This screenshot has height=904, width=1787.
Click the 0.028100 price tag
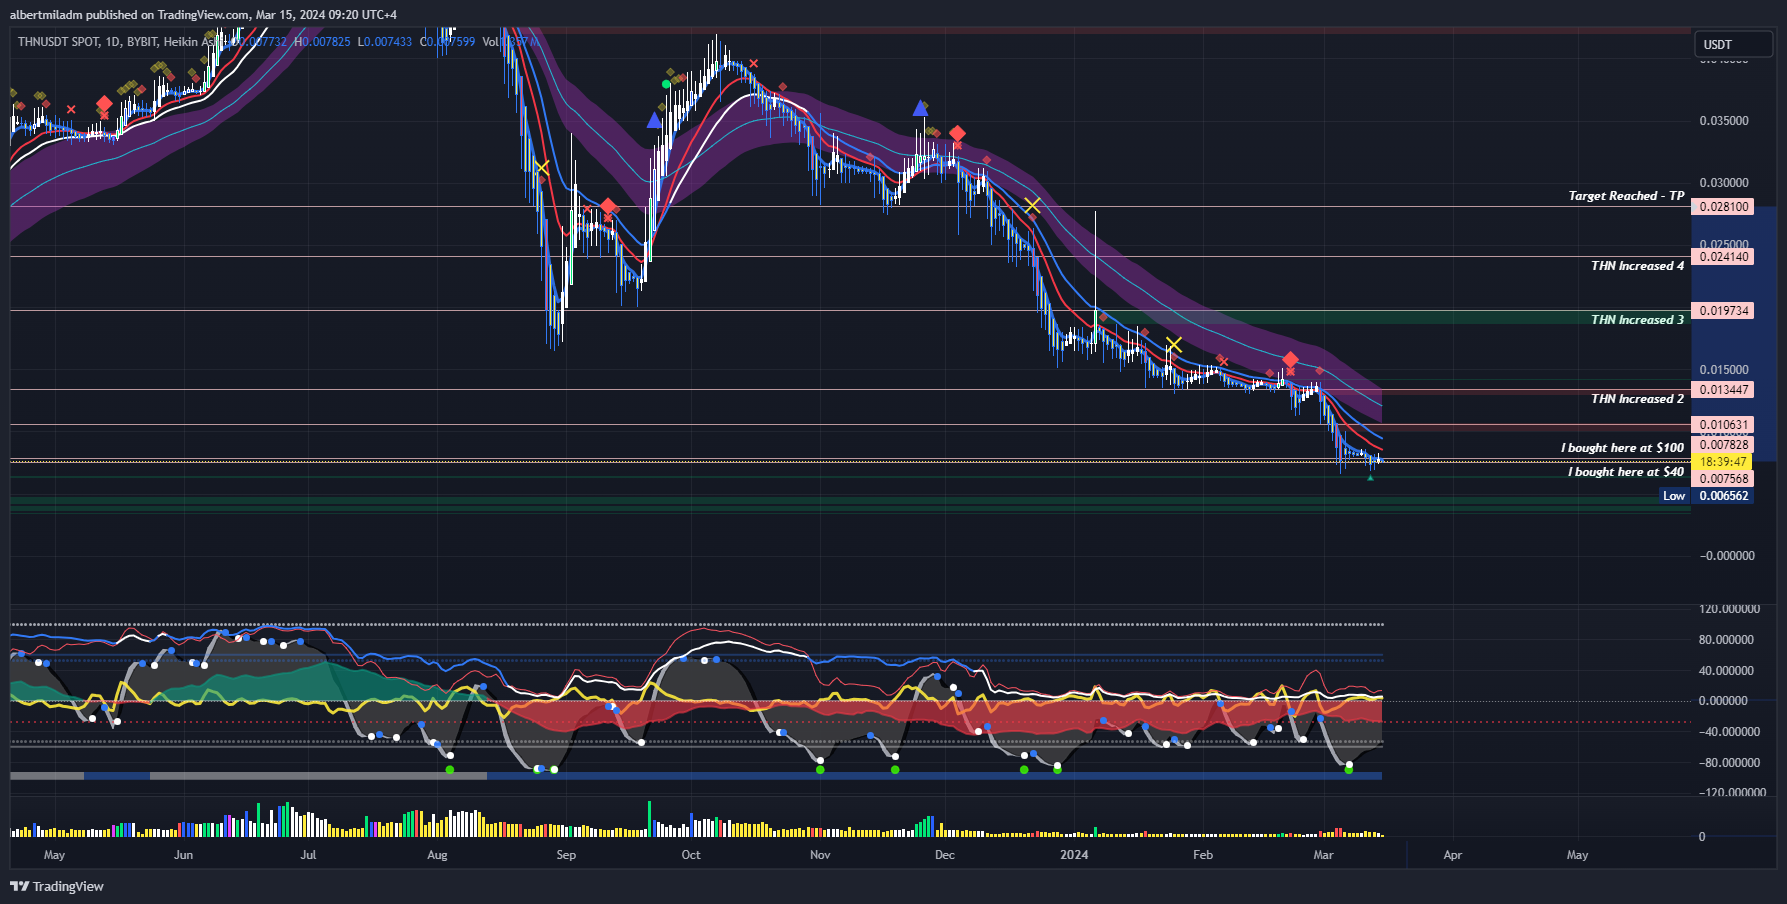(1722, 207)
